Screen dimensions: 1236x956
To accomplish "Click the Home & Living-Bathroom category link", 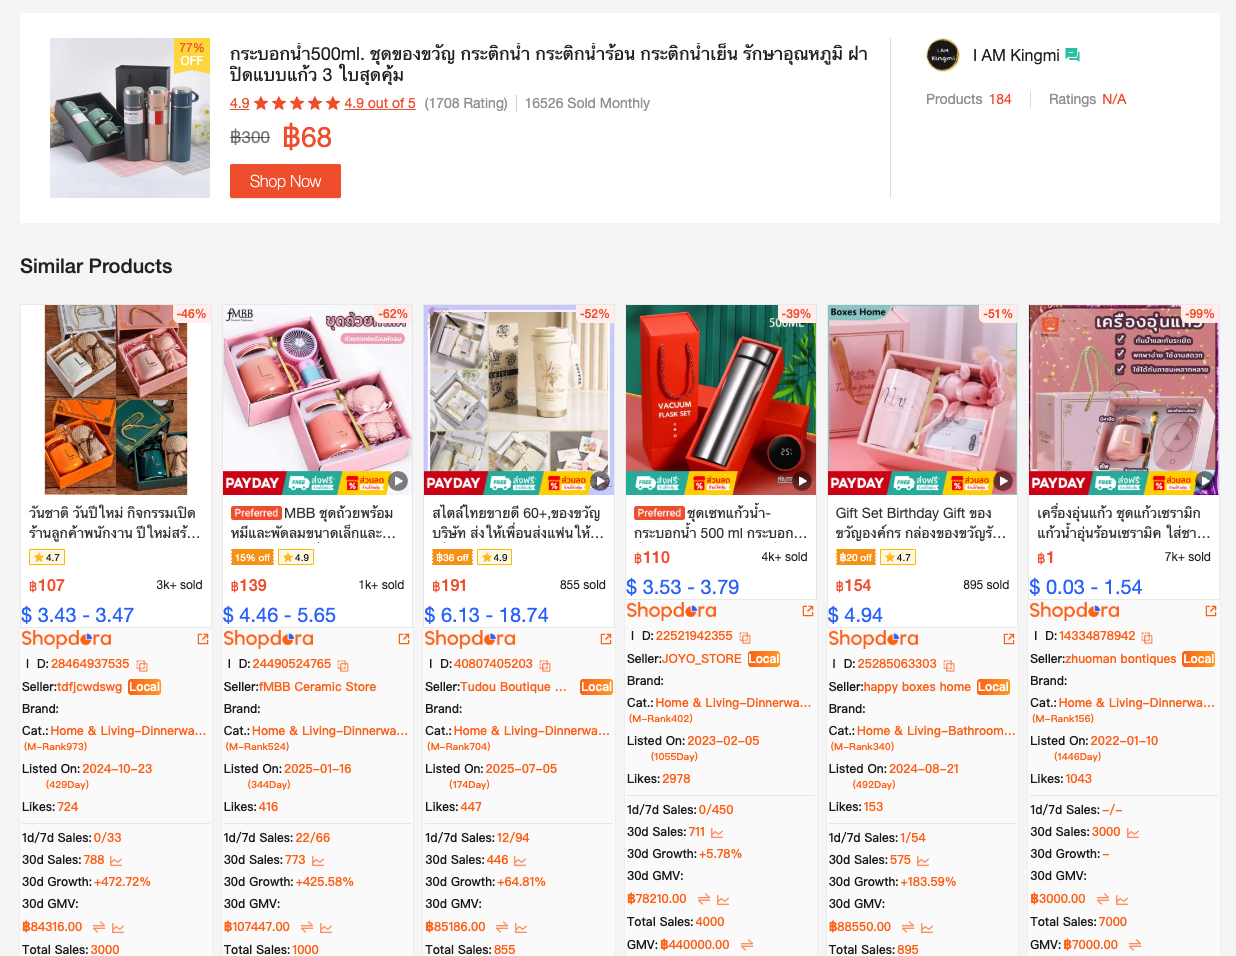I will pos(936,731).
